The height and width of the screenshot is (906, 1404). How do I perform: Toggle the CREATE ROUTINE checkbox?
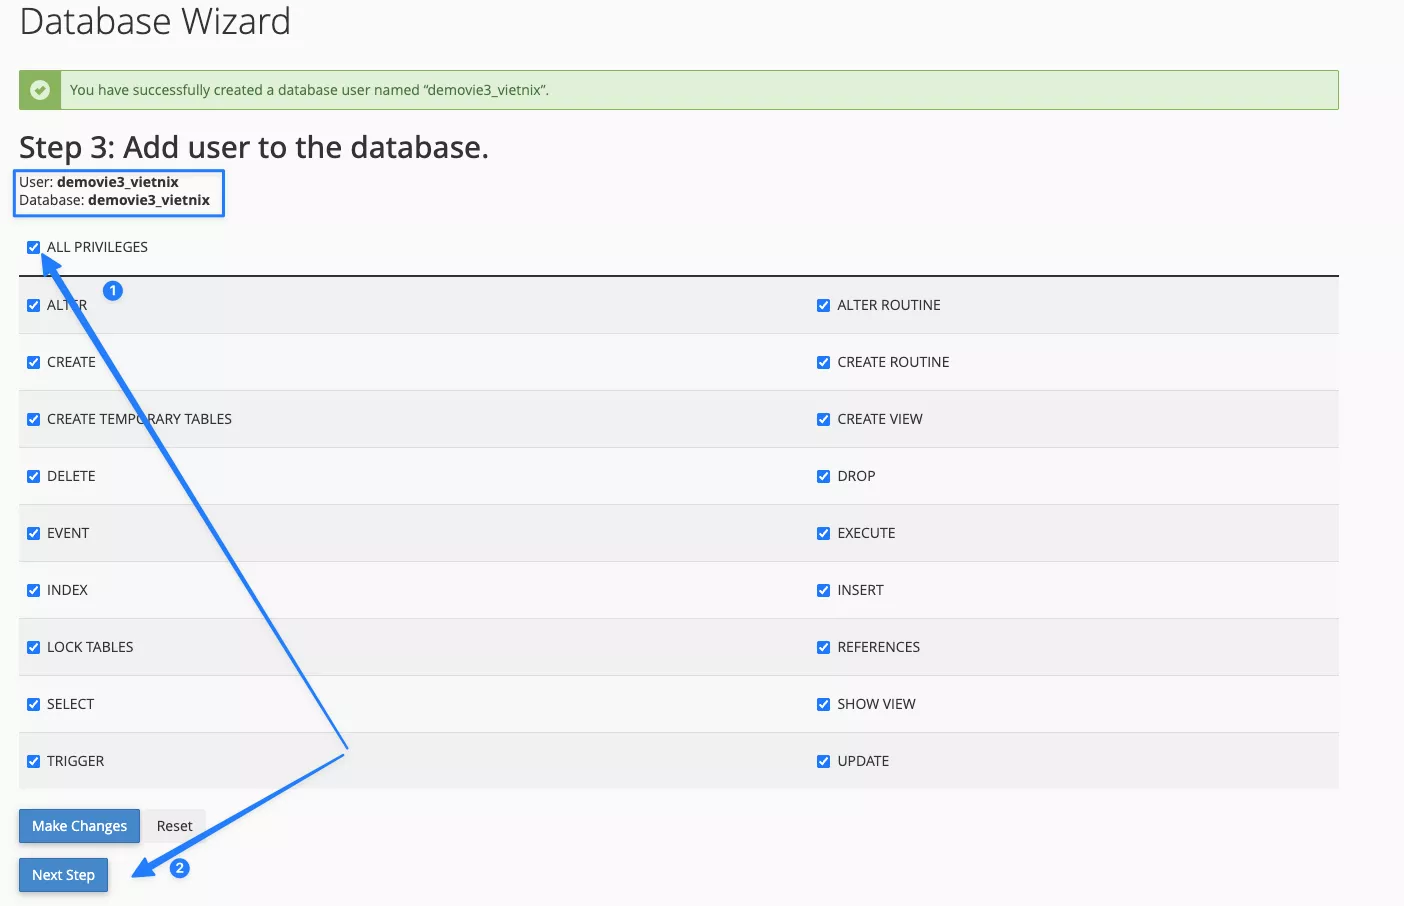pos(823,362)
